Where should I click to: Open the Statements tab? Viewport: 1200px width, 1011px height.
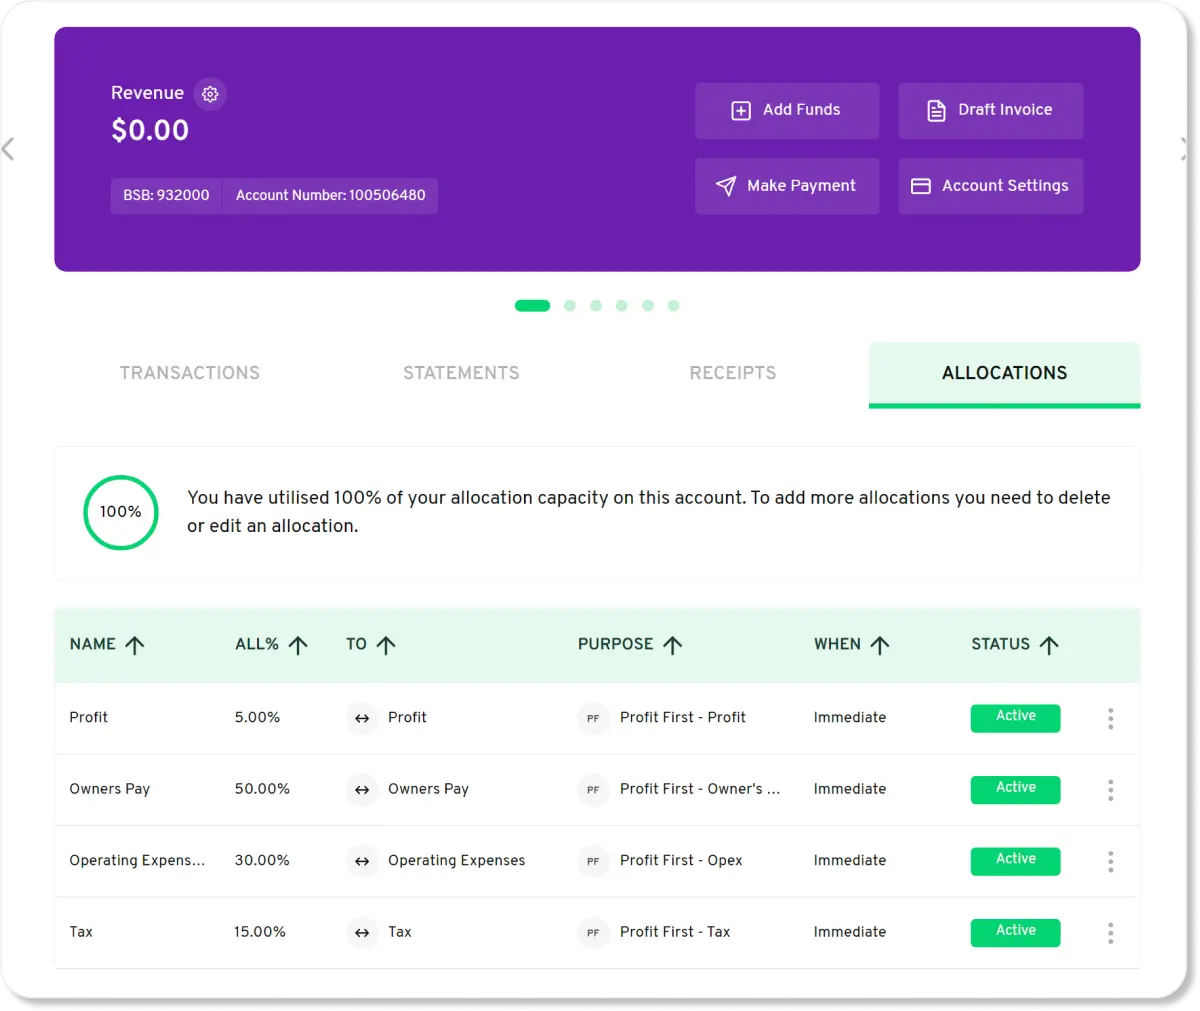click(x=461, y=373)
